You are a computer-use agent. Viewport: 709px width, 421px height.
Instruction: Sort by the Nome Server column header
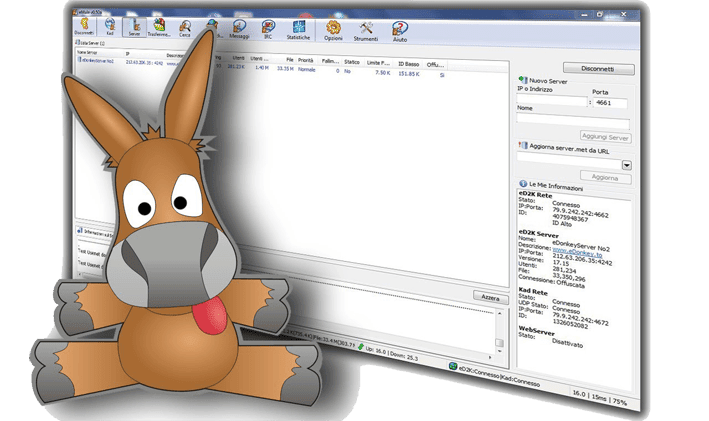tap(87, 52)
